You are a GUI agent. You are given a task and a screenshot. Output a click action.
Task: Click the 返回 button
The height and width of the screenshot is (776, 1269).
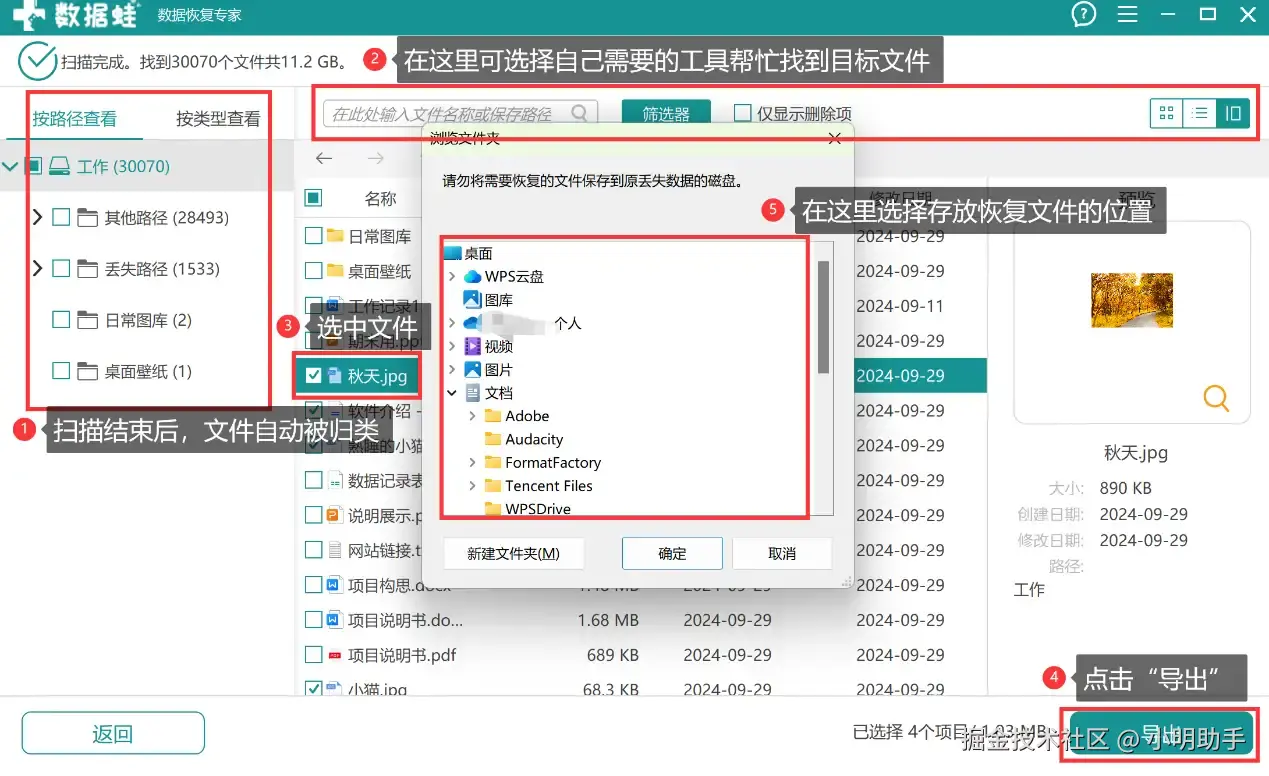click(x=113, y=734)
